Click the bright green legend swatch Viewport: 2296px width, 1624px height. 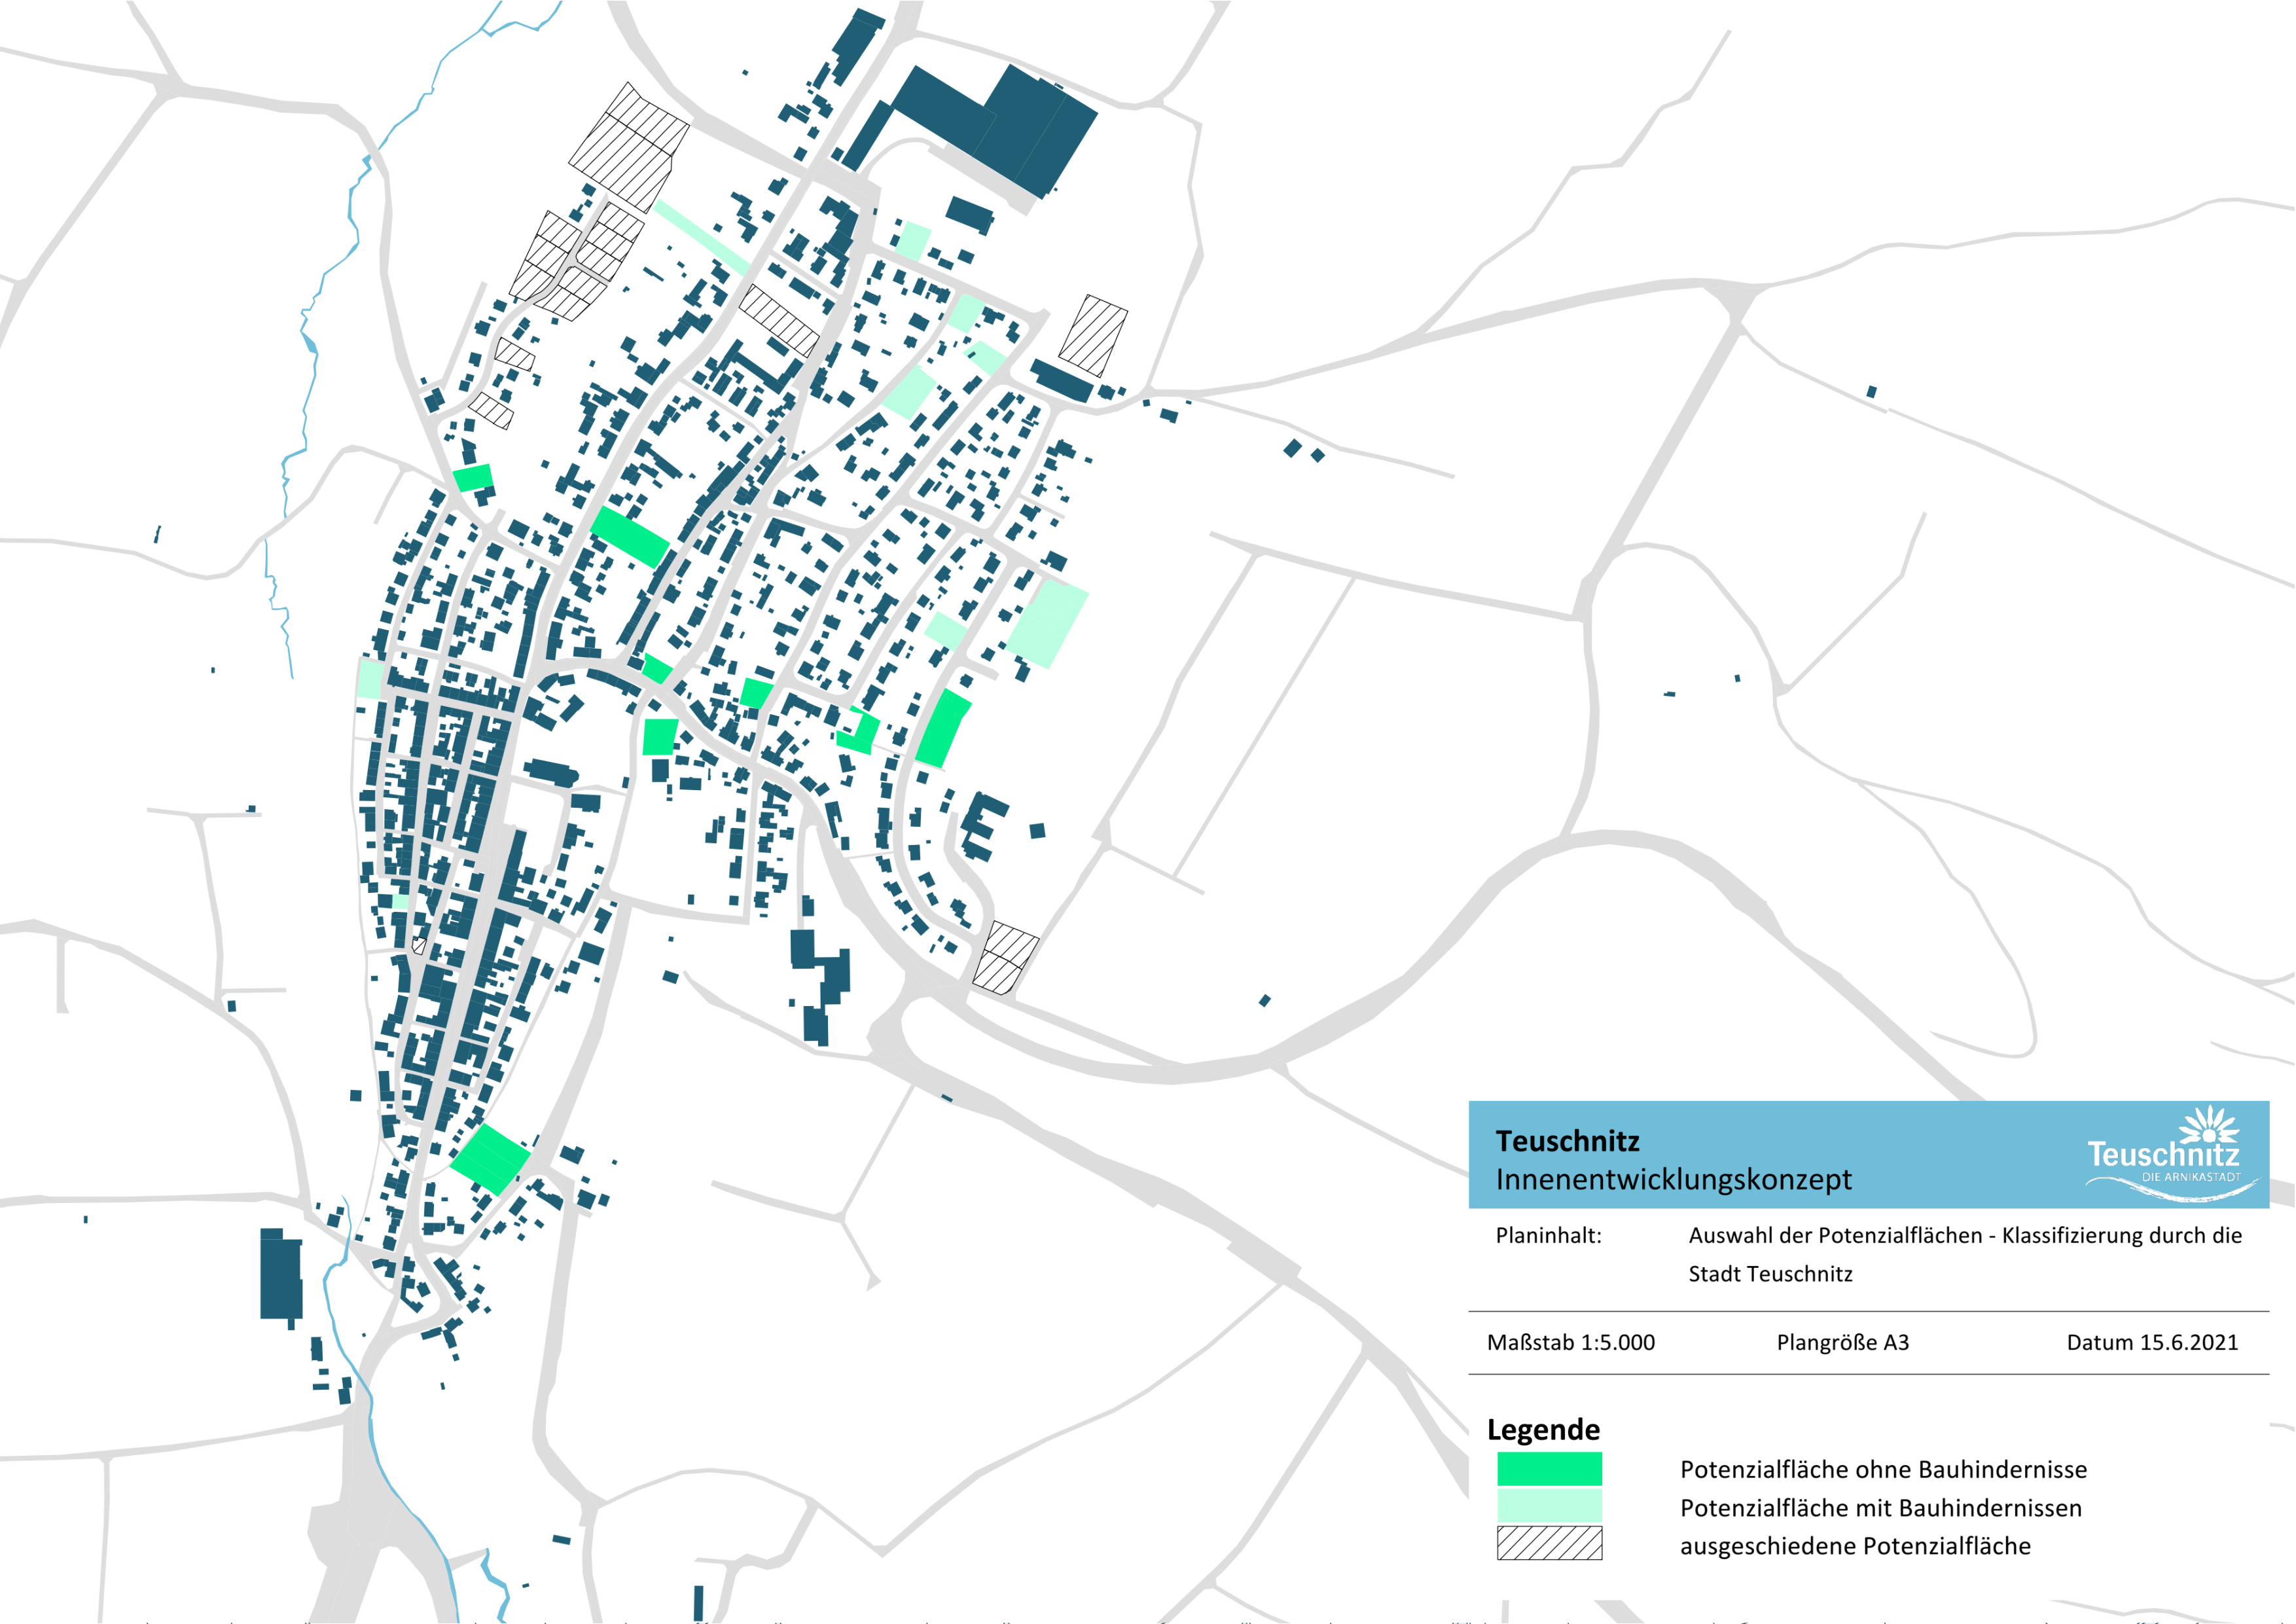(1549, 1468)
